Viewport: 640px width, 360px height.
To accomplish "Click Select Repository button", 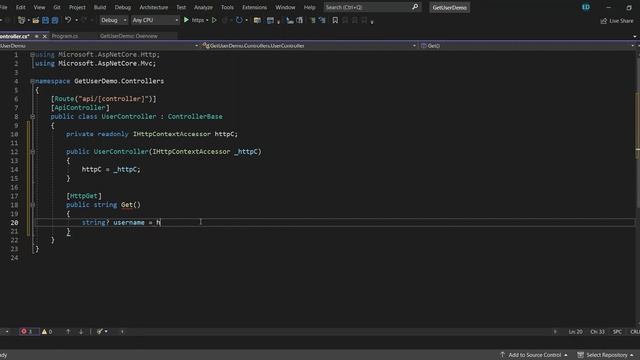I will [606, 355].
